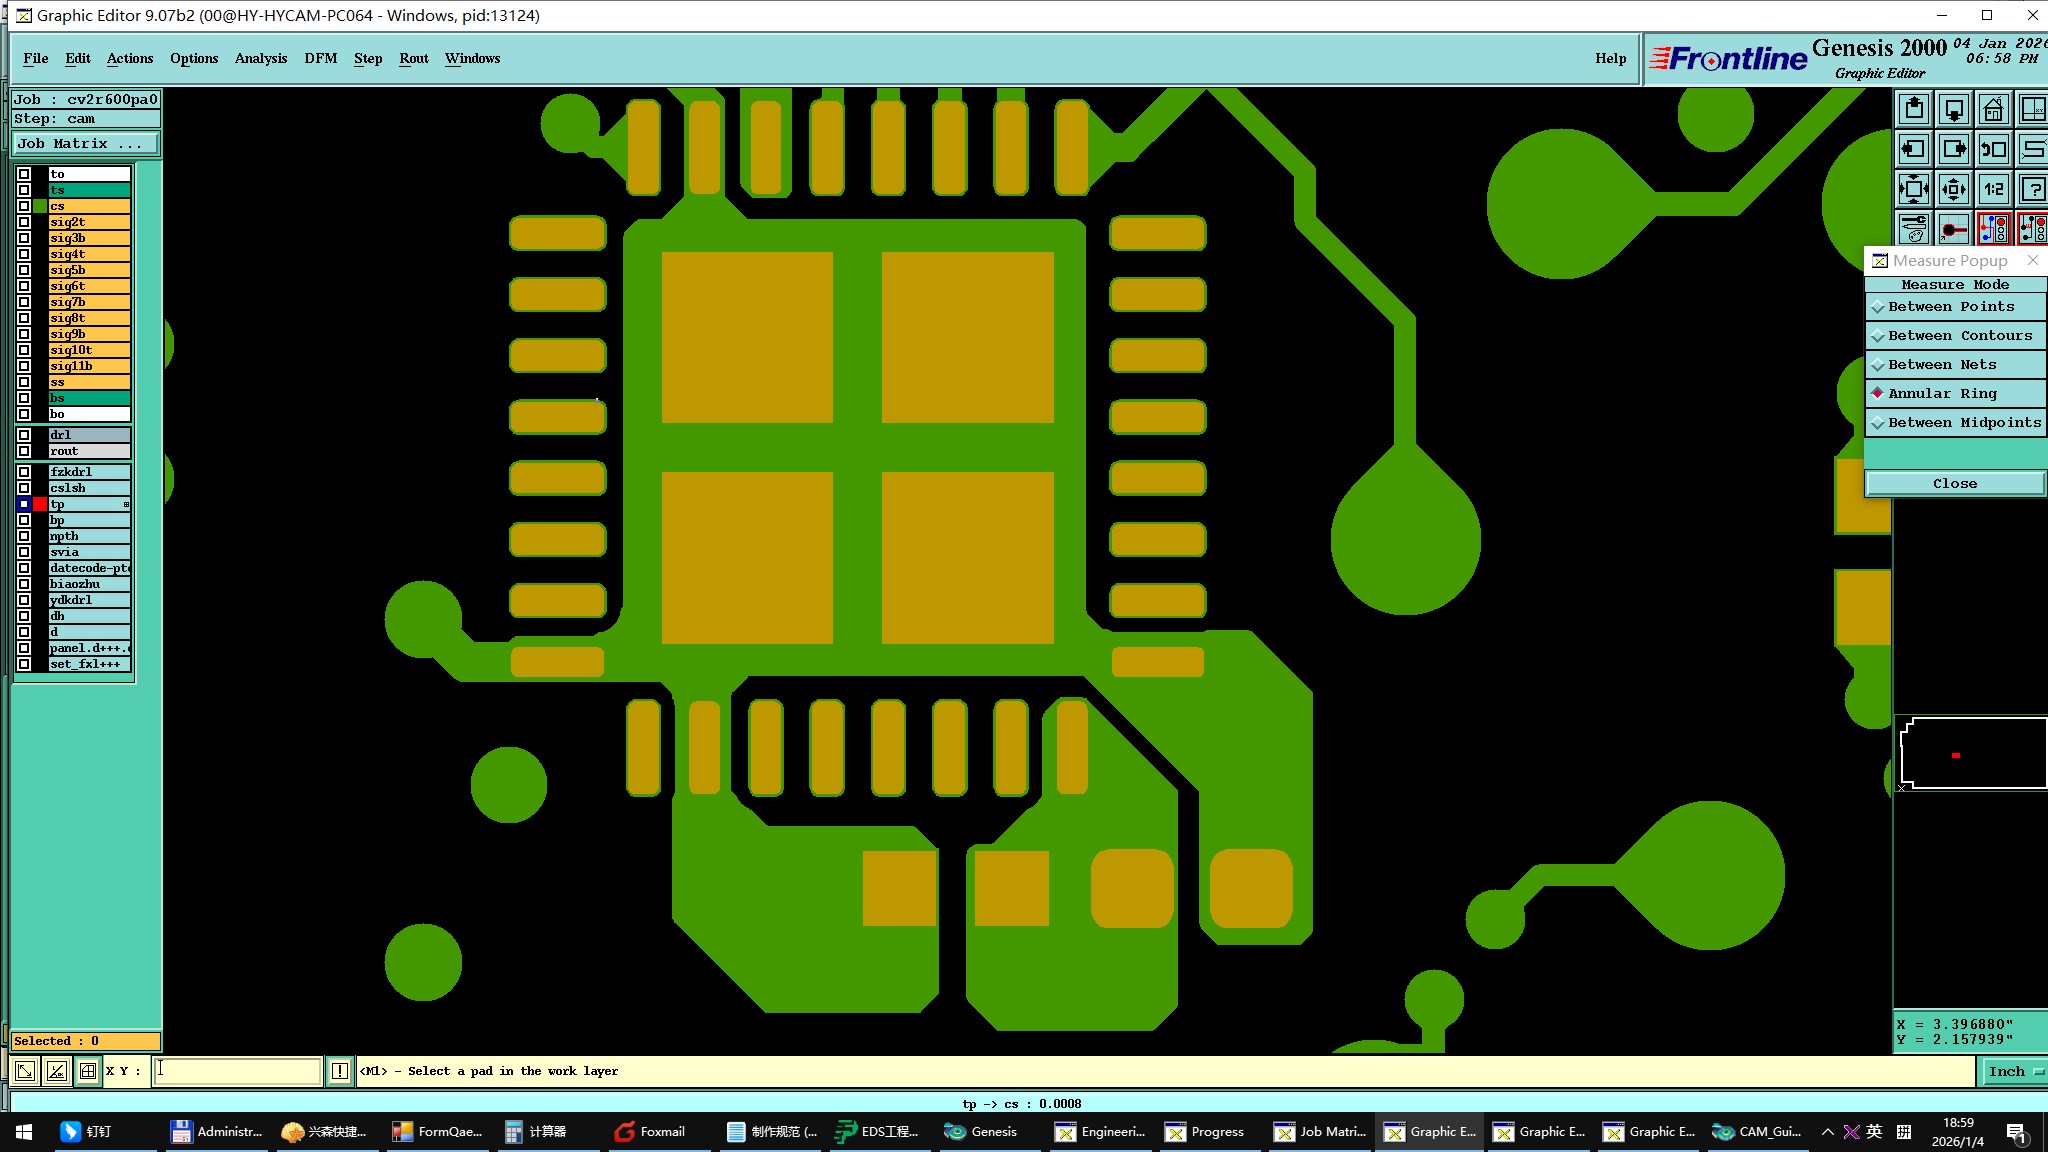
Task: Click into the X Y coordinate input field
Action: (x=238, y=1071)
